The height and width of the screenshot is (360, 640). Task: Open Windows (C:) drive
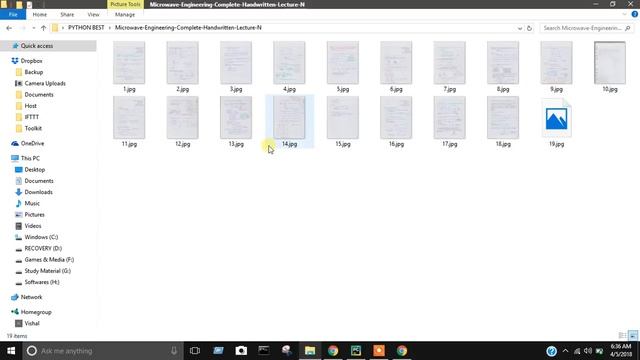(41, 237)
